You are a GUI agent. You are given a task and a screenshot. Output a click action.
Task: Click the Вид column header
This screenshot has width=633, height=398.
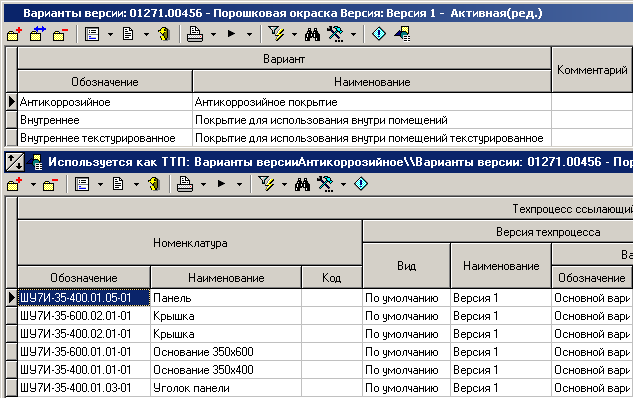[x=406, y=266]
